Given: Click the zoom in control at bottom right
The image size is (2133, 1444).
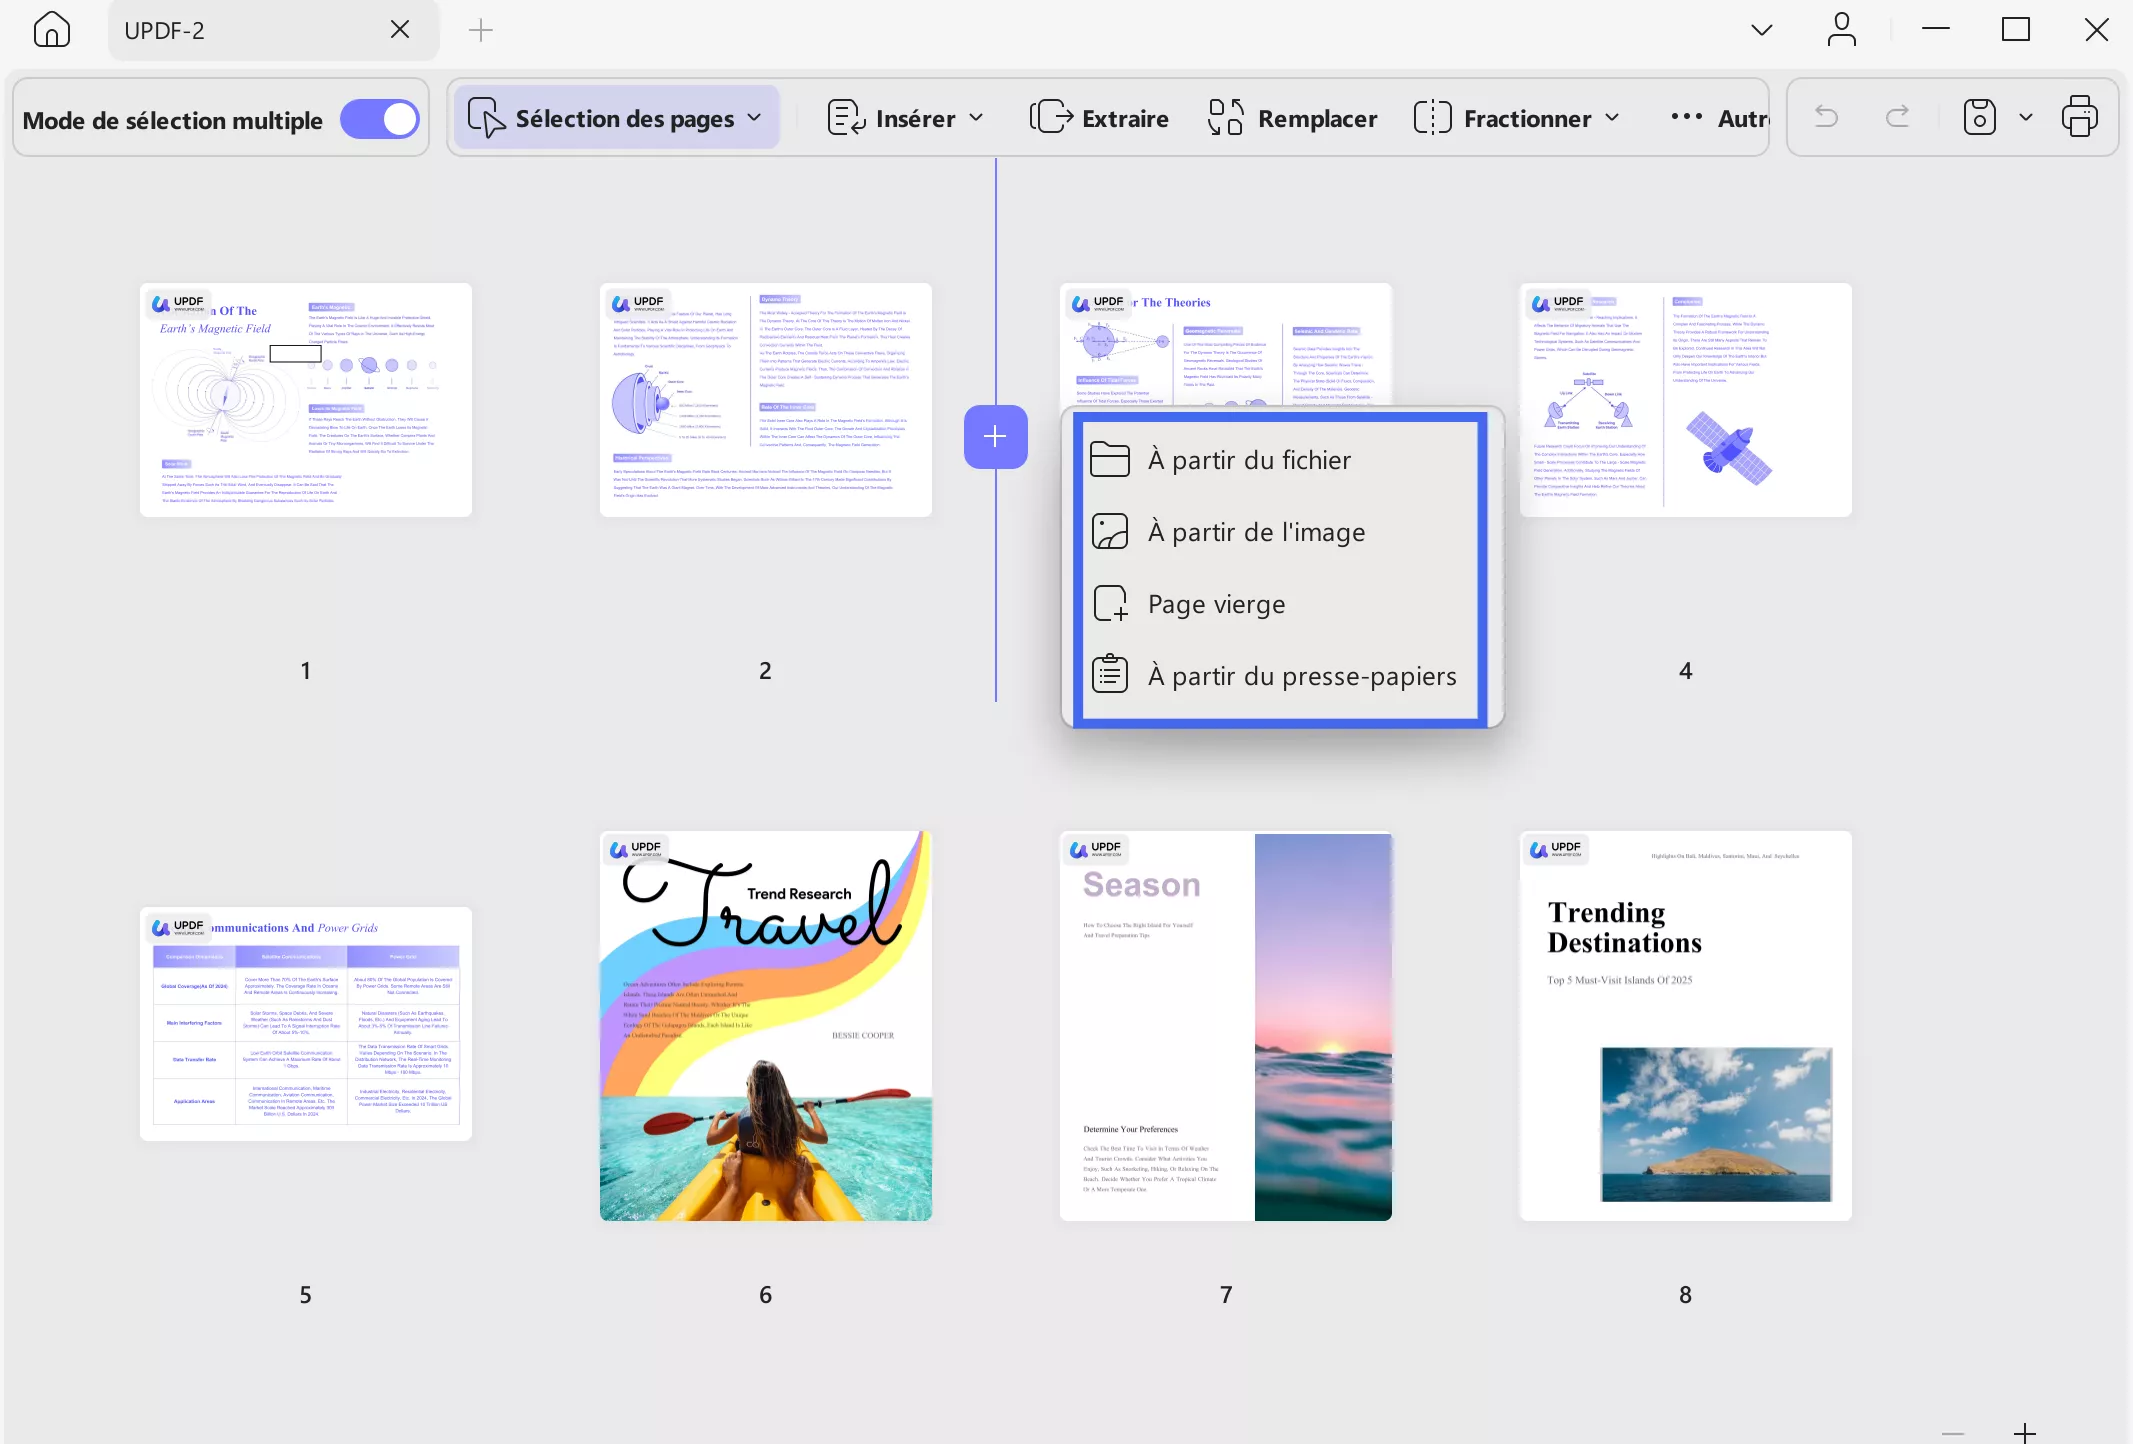Looking at the screenshot, I should (x=2024, y=1431).
